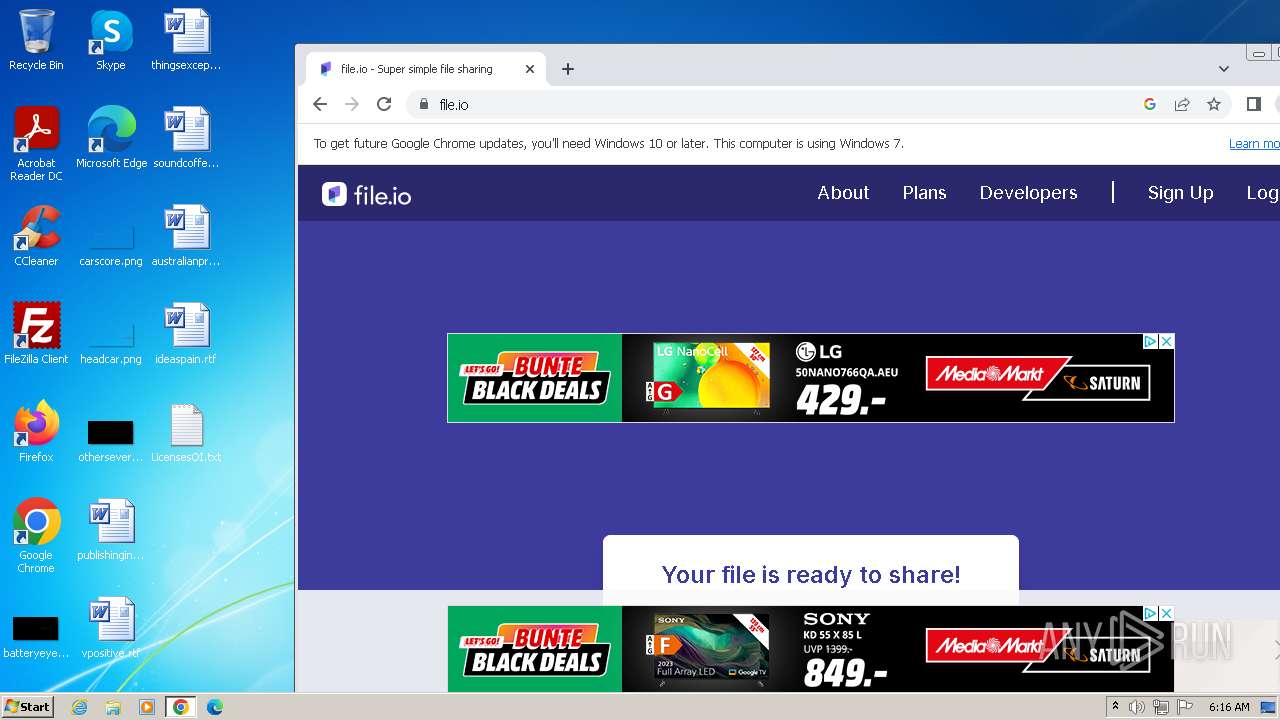Launch CCleaner desktop shortcut
Screen dimensions: 1280x720
[36, 236]
